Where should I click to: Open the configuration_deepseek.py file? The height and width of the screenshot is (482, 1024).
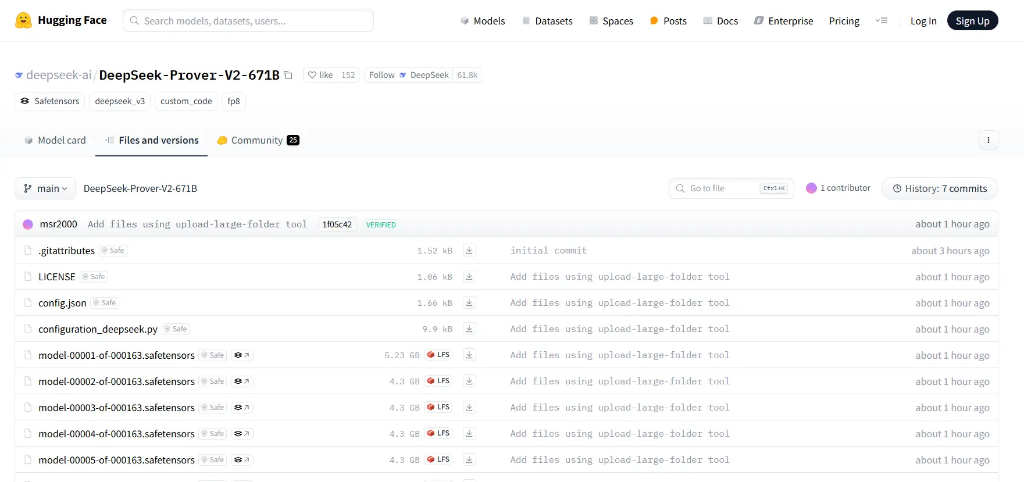(98, 329)
